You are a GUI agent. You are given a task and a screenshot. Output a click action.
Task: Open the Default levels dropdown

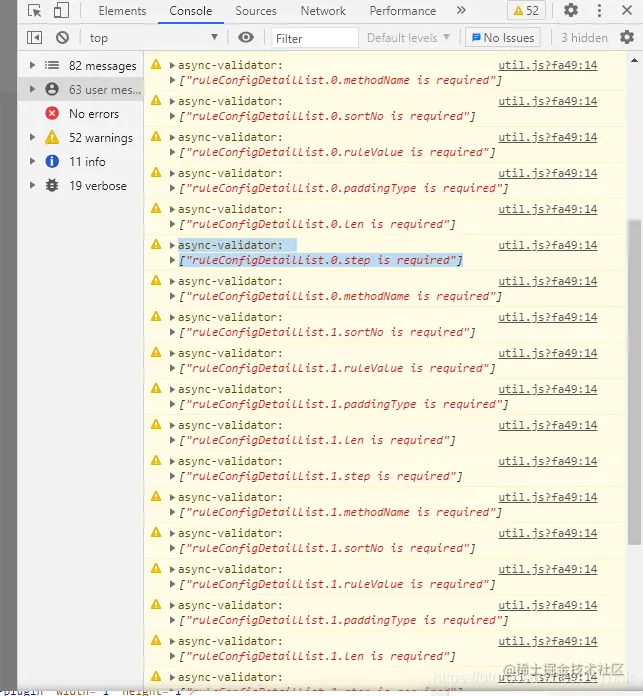[x=408, y=38]
